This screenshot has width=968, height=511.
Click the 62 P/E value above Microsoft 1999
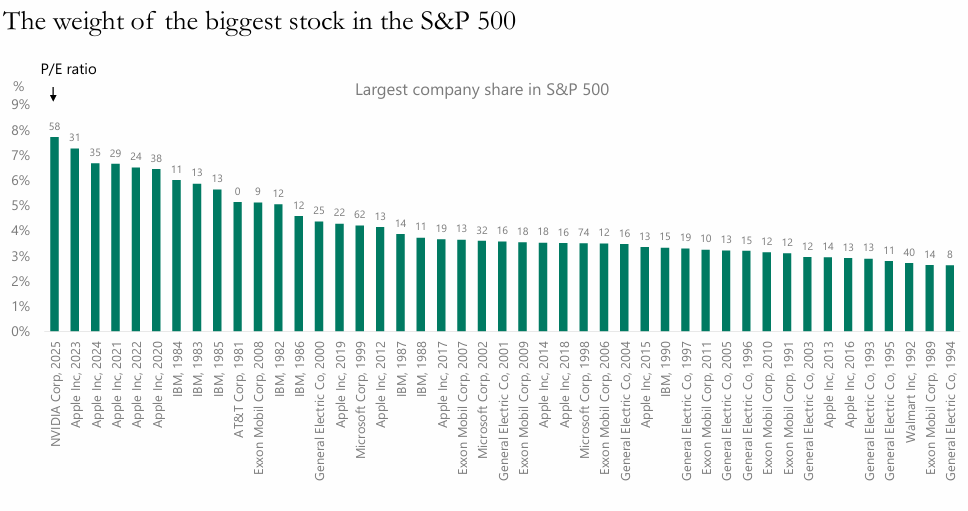point(360,215)
